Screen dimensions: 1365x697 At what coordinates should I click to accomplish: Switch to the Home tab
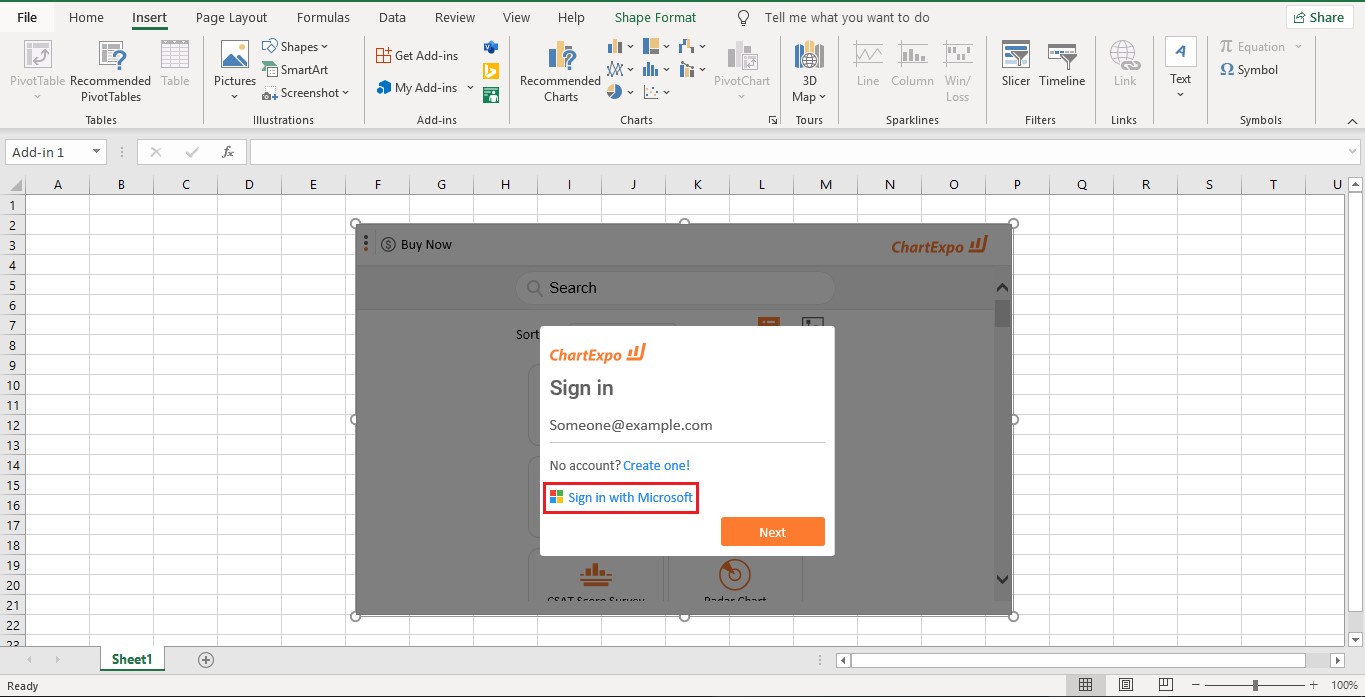point(86,17)
